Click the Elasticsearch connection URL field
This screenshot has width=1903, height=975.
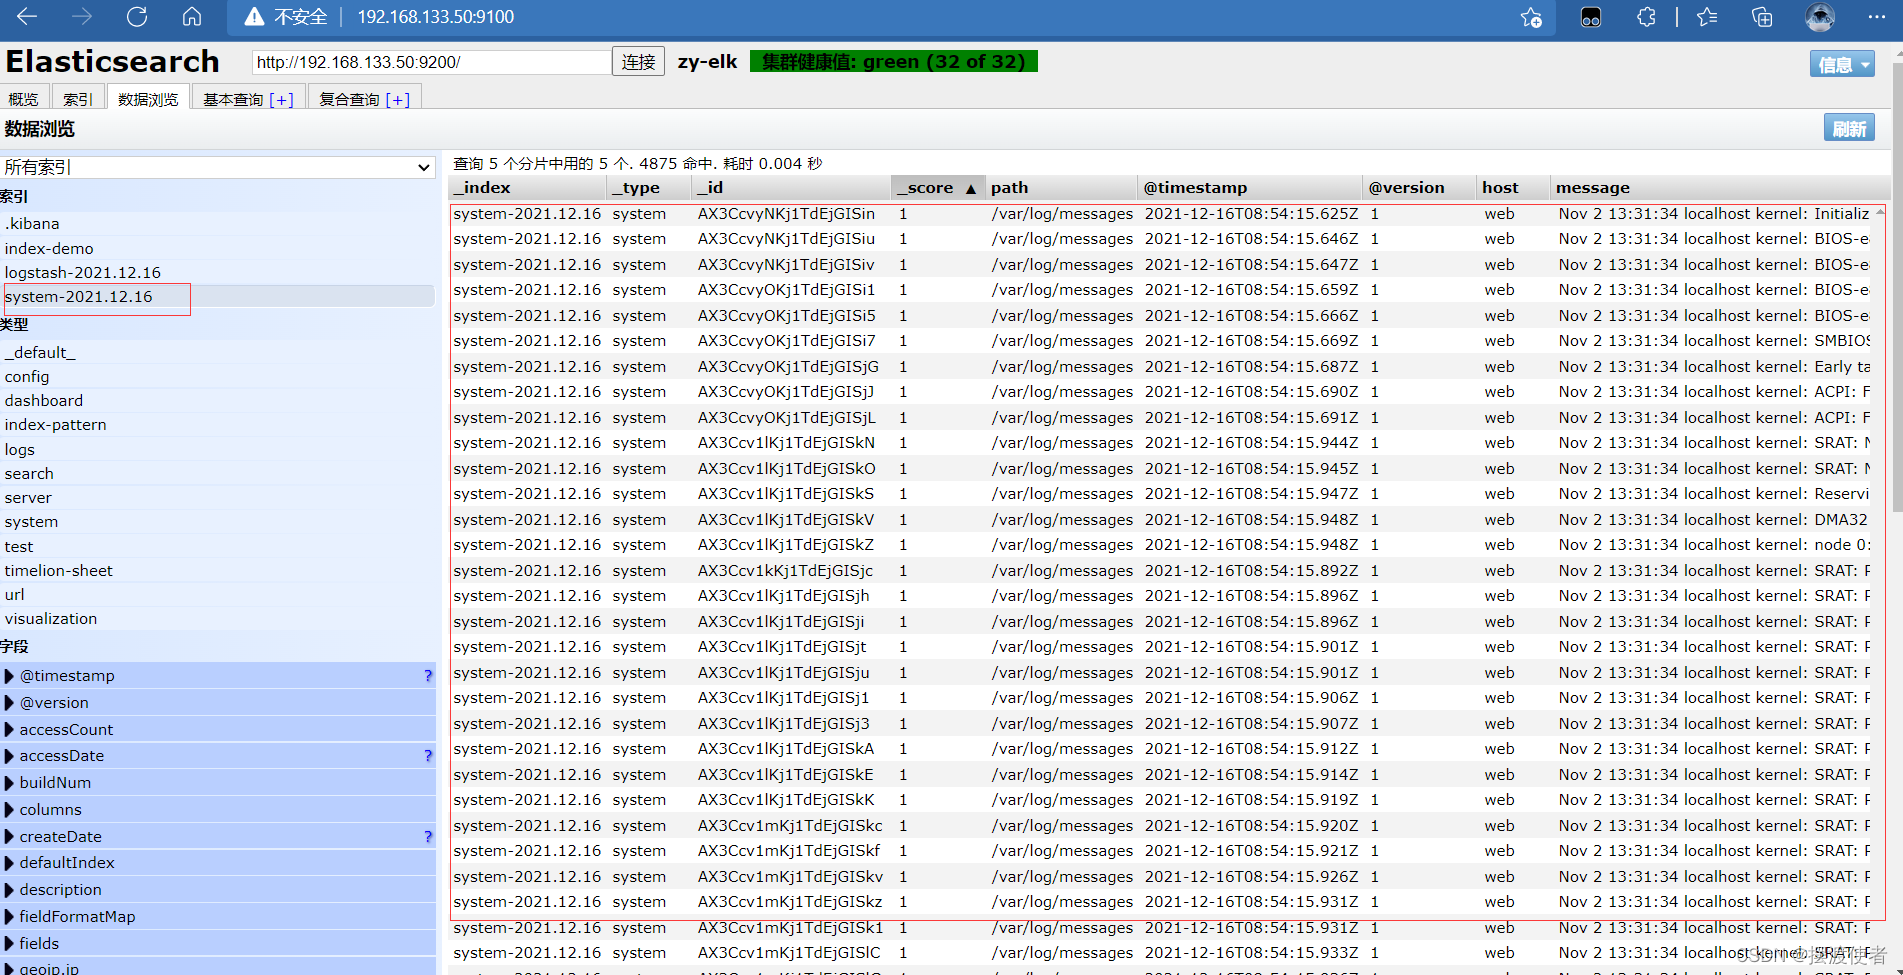pyautogui.click(x=431, y=62)
